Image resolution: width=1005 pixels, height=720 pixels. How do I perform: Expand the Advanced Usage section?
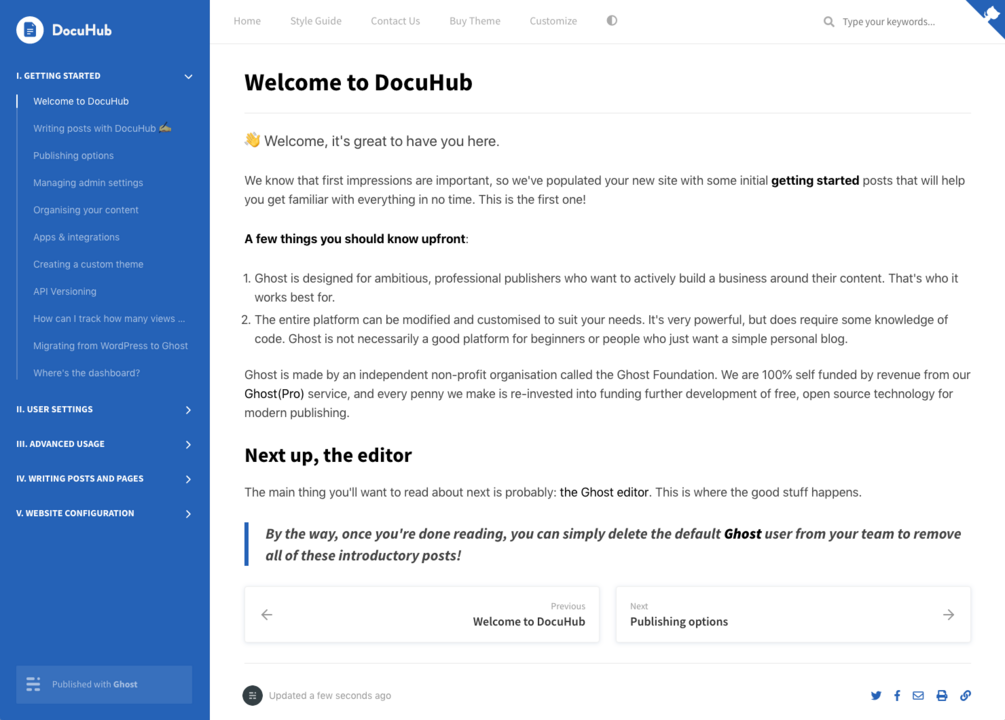tap(188, 444)
